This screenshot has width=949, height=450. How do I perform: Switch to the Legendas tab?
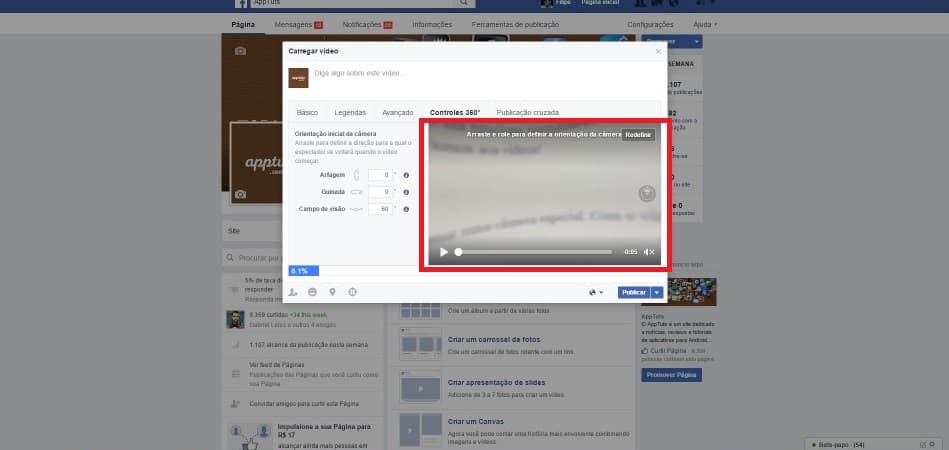pos(350,112)
